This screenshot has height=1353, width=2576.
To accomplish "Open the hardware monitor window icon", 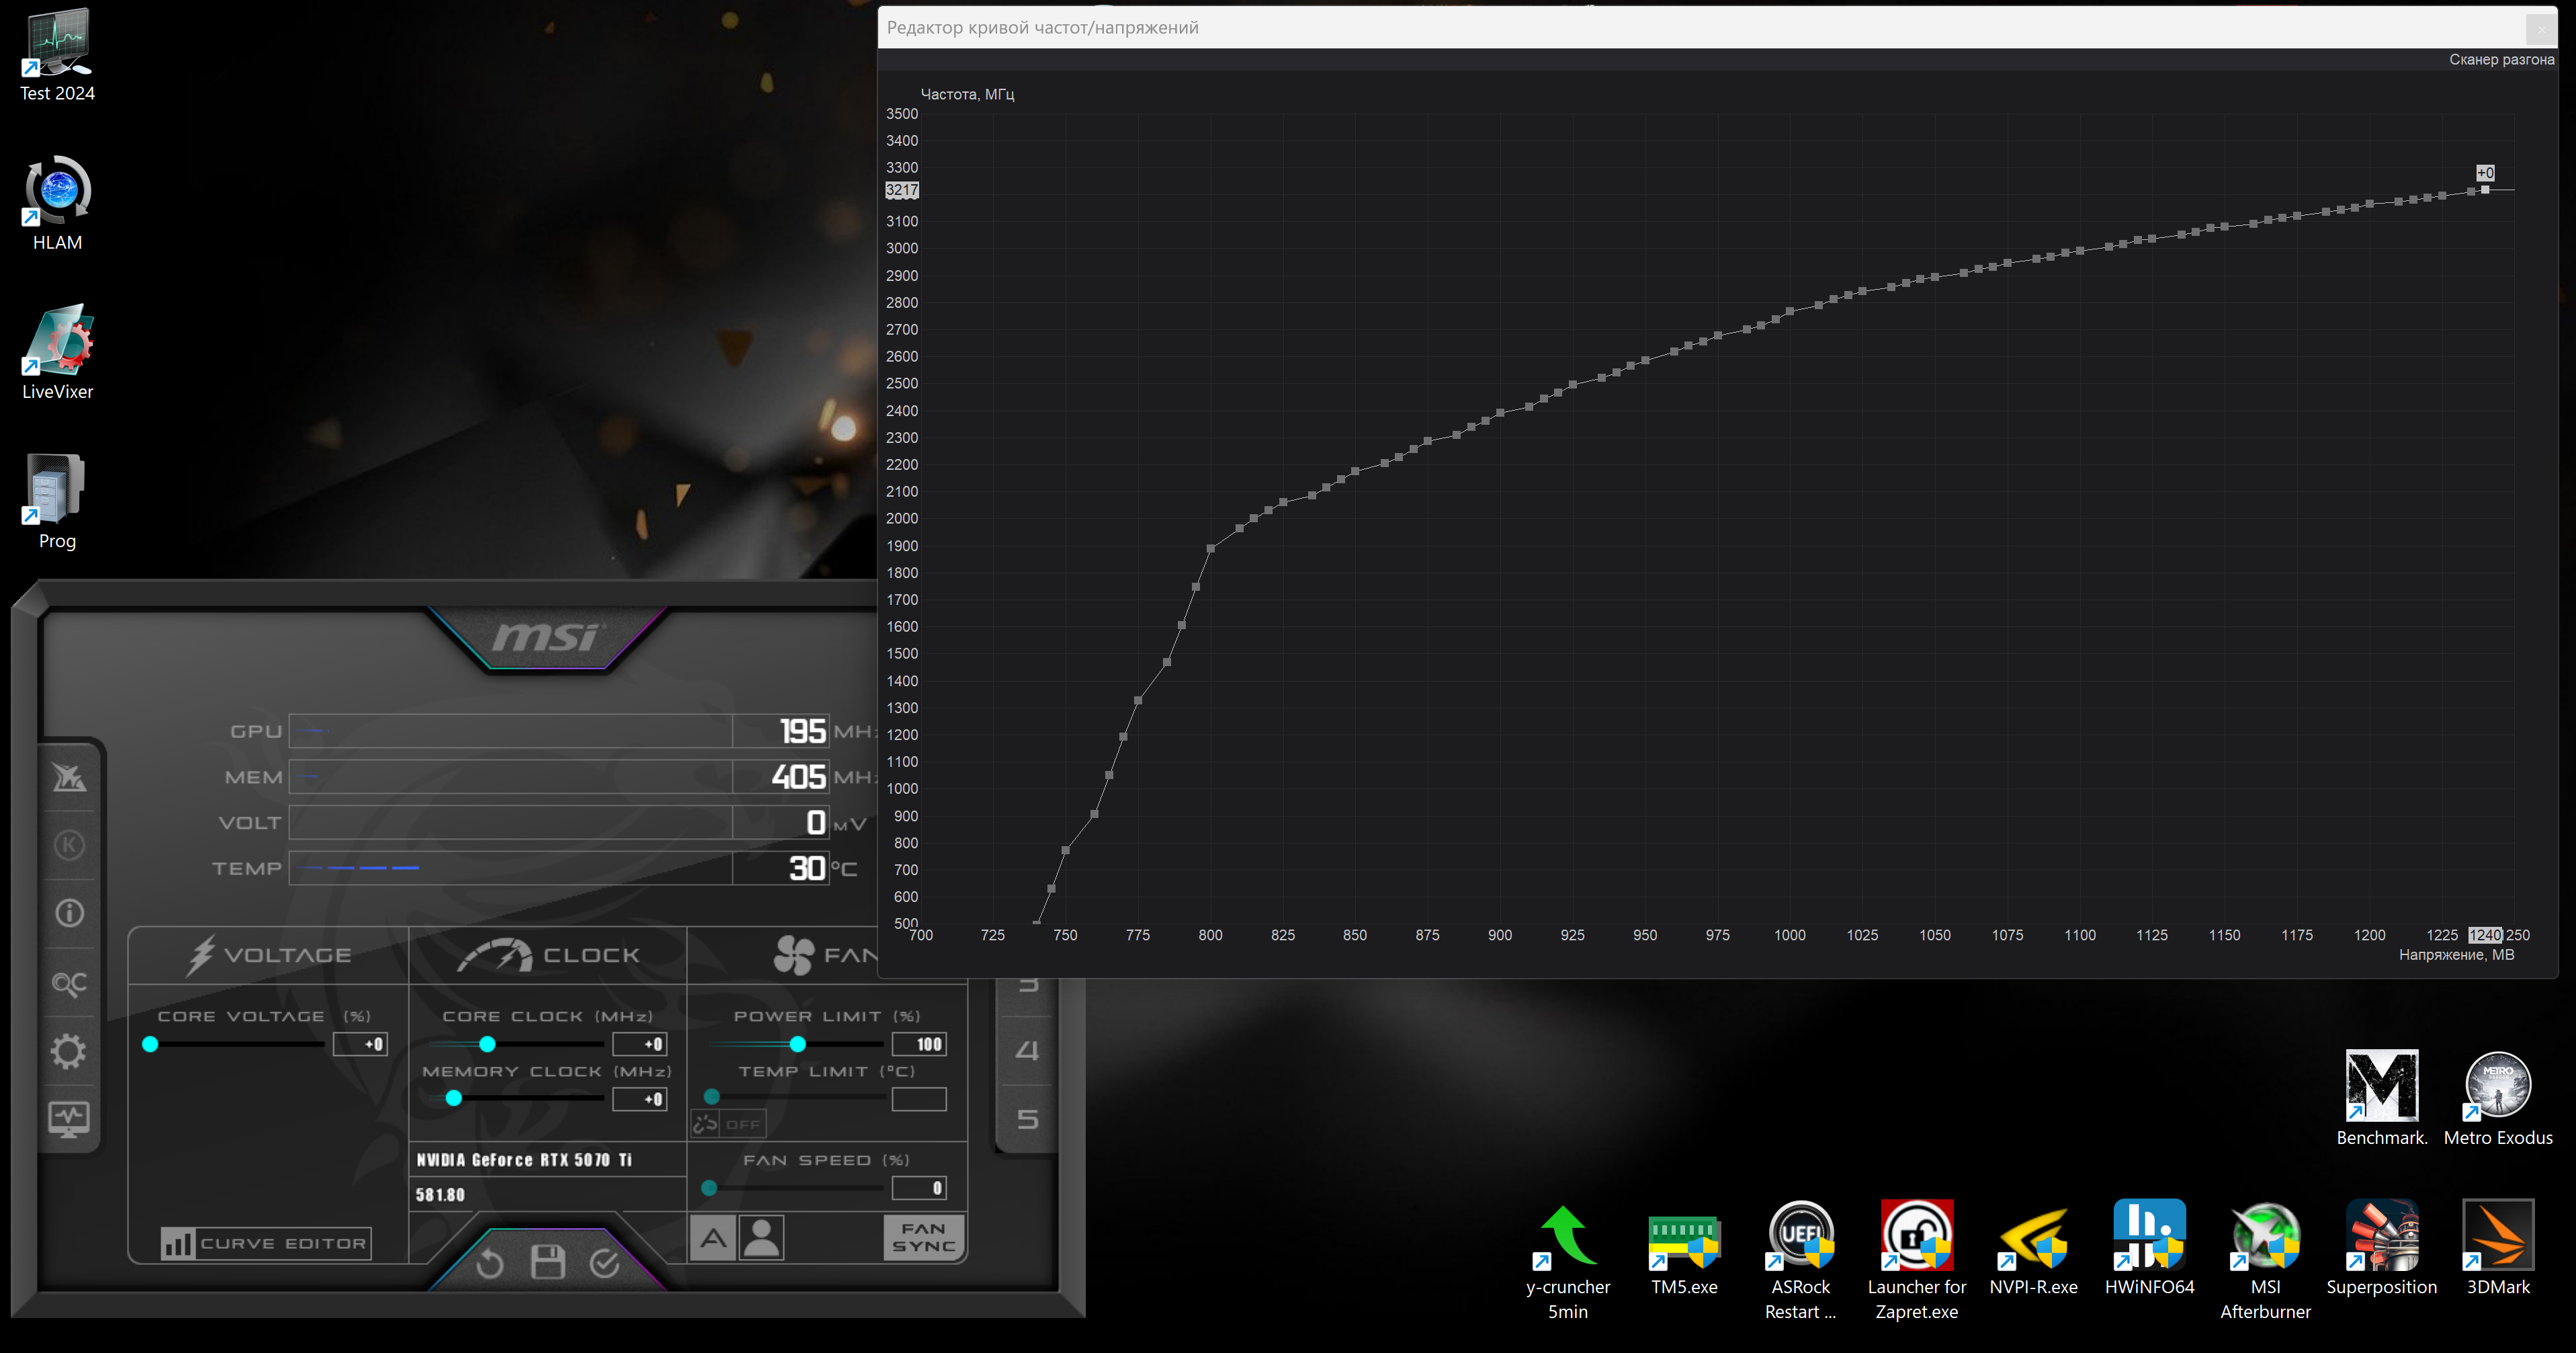I will click(69, 1119).
